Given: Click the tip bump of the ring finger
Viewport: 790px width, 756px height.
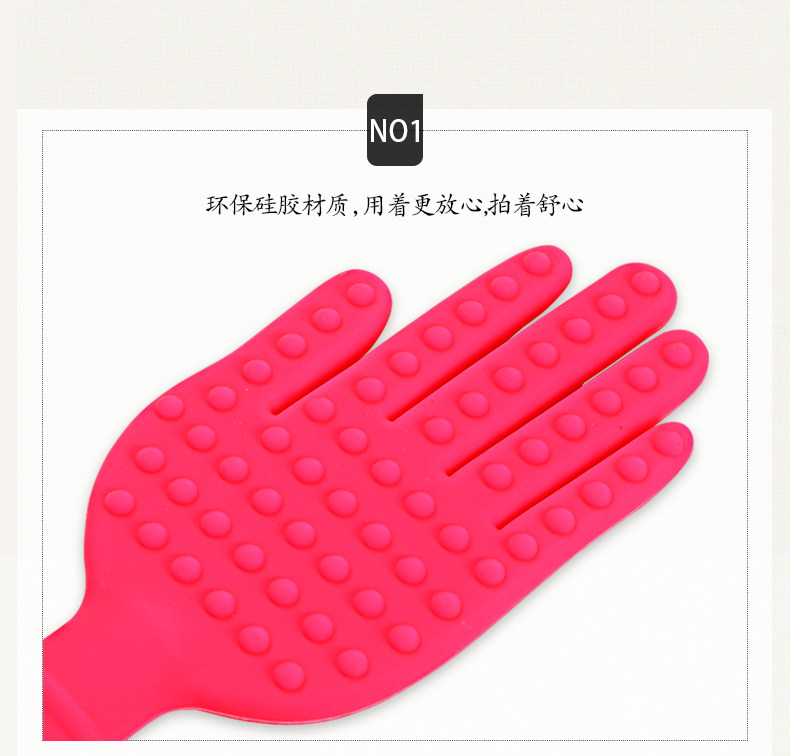Looking at the screenshot, I should click(677, 354).
